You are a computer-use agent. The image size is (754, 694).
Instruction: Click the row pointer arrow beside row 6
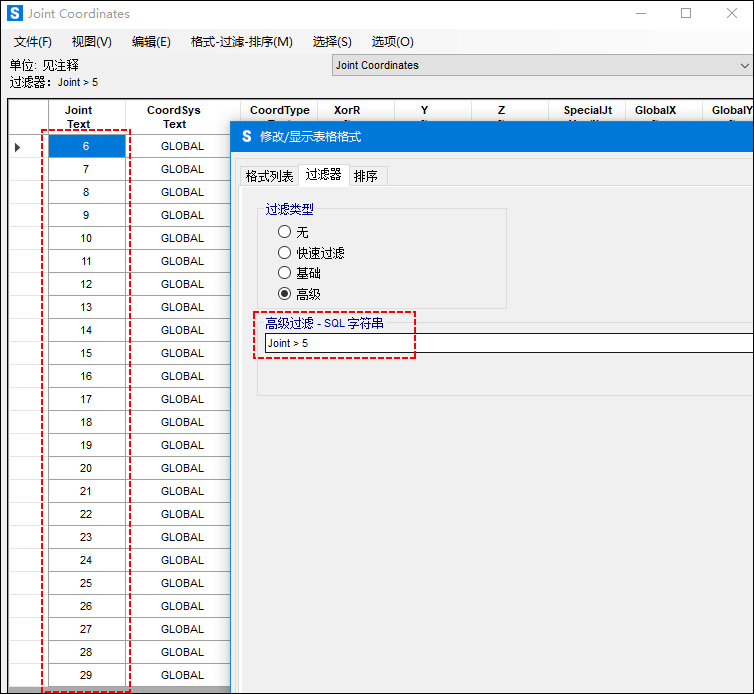tap(18, 147)
